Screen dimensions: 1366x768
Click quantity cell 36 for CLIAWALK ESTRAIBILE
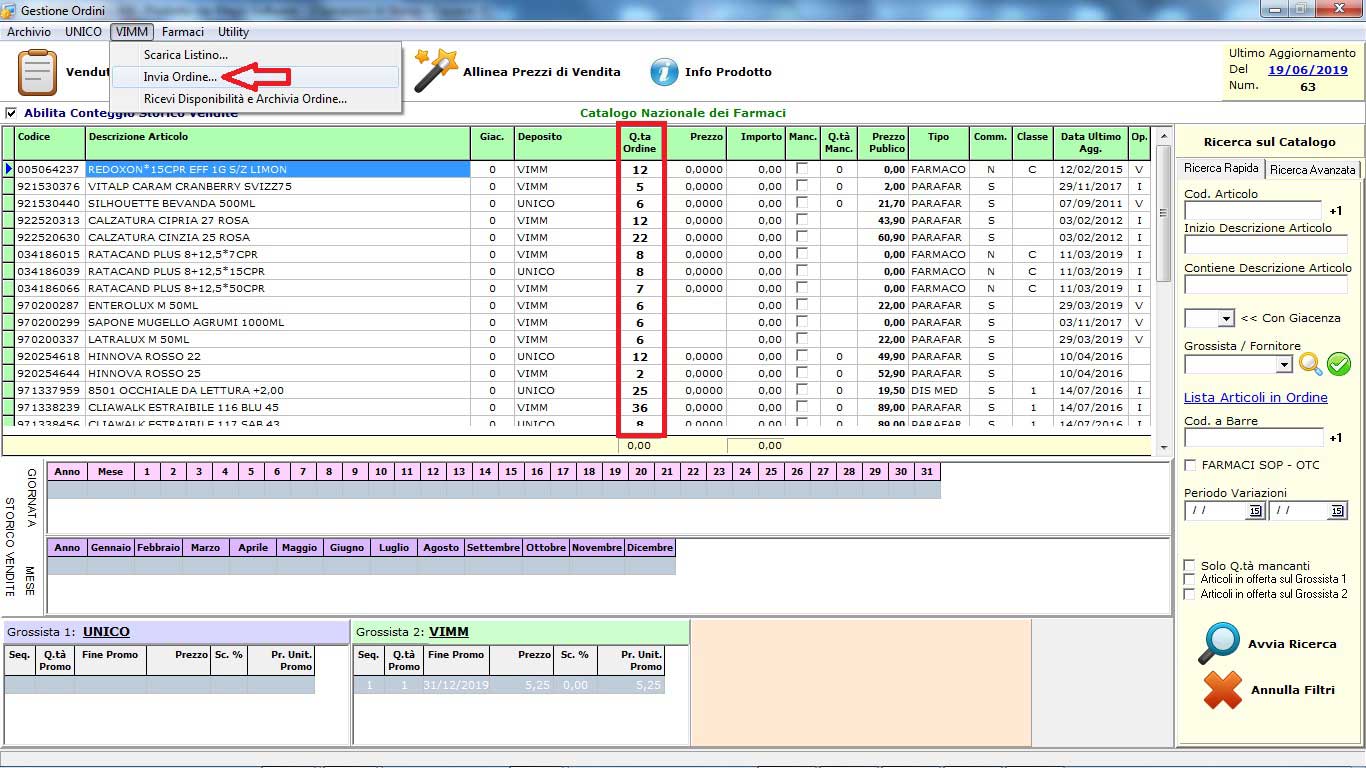640,408
